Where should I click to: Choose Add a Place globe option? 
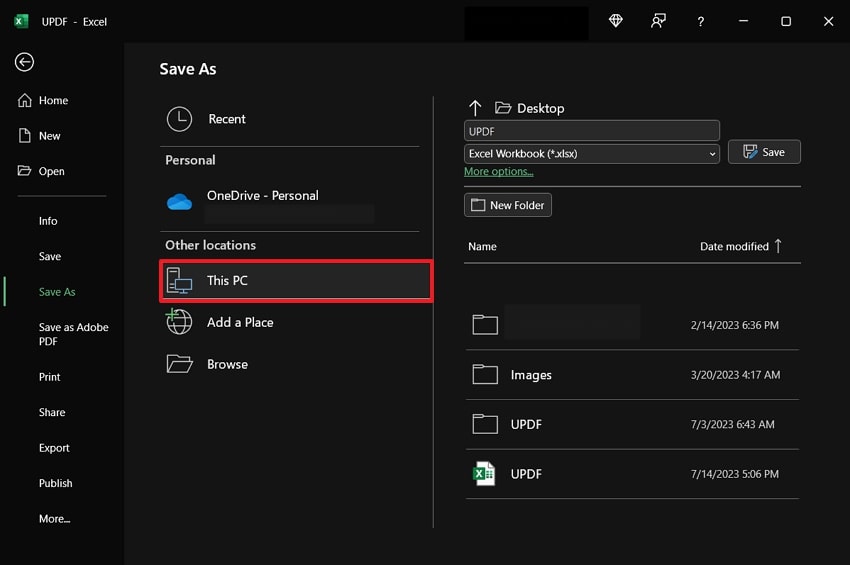239,322
